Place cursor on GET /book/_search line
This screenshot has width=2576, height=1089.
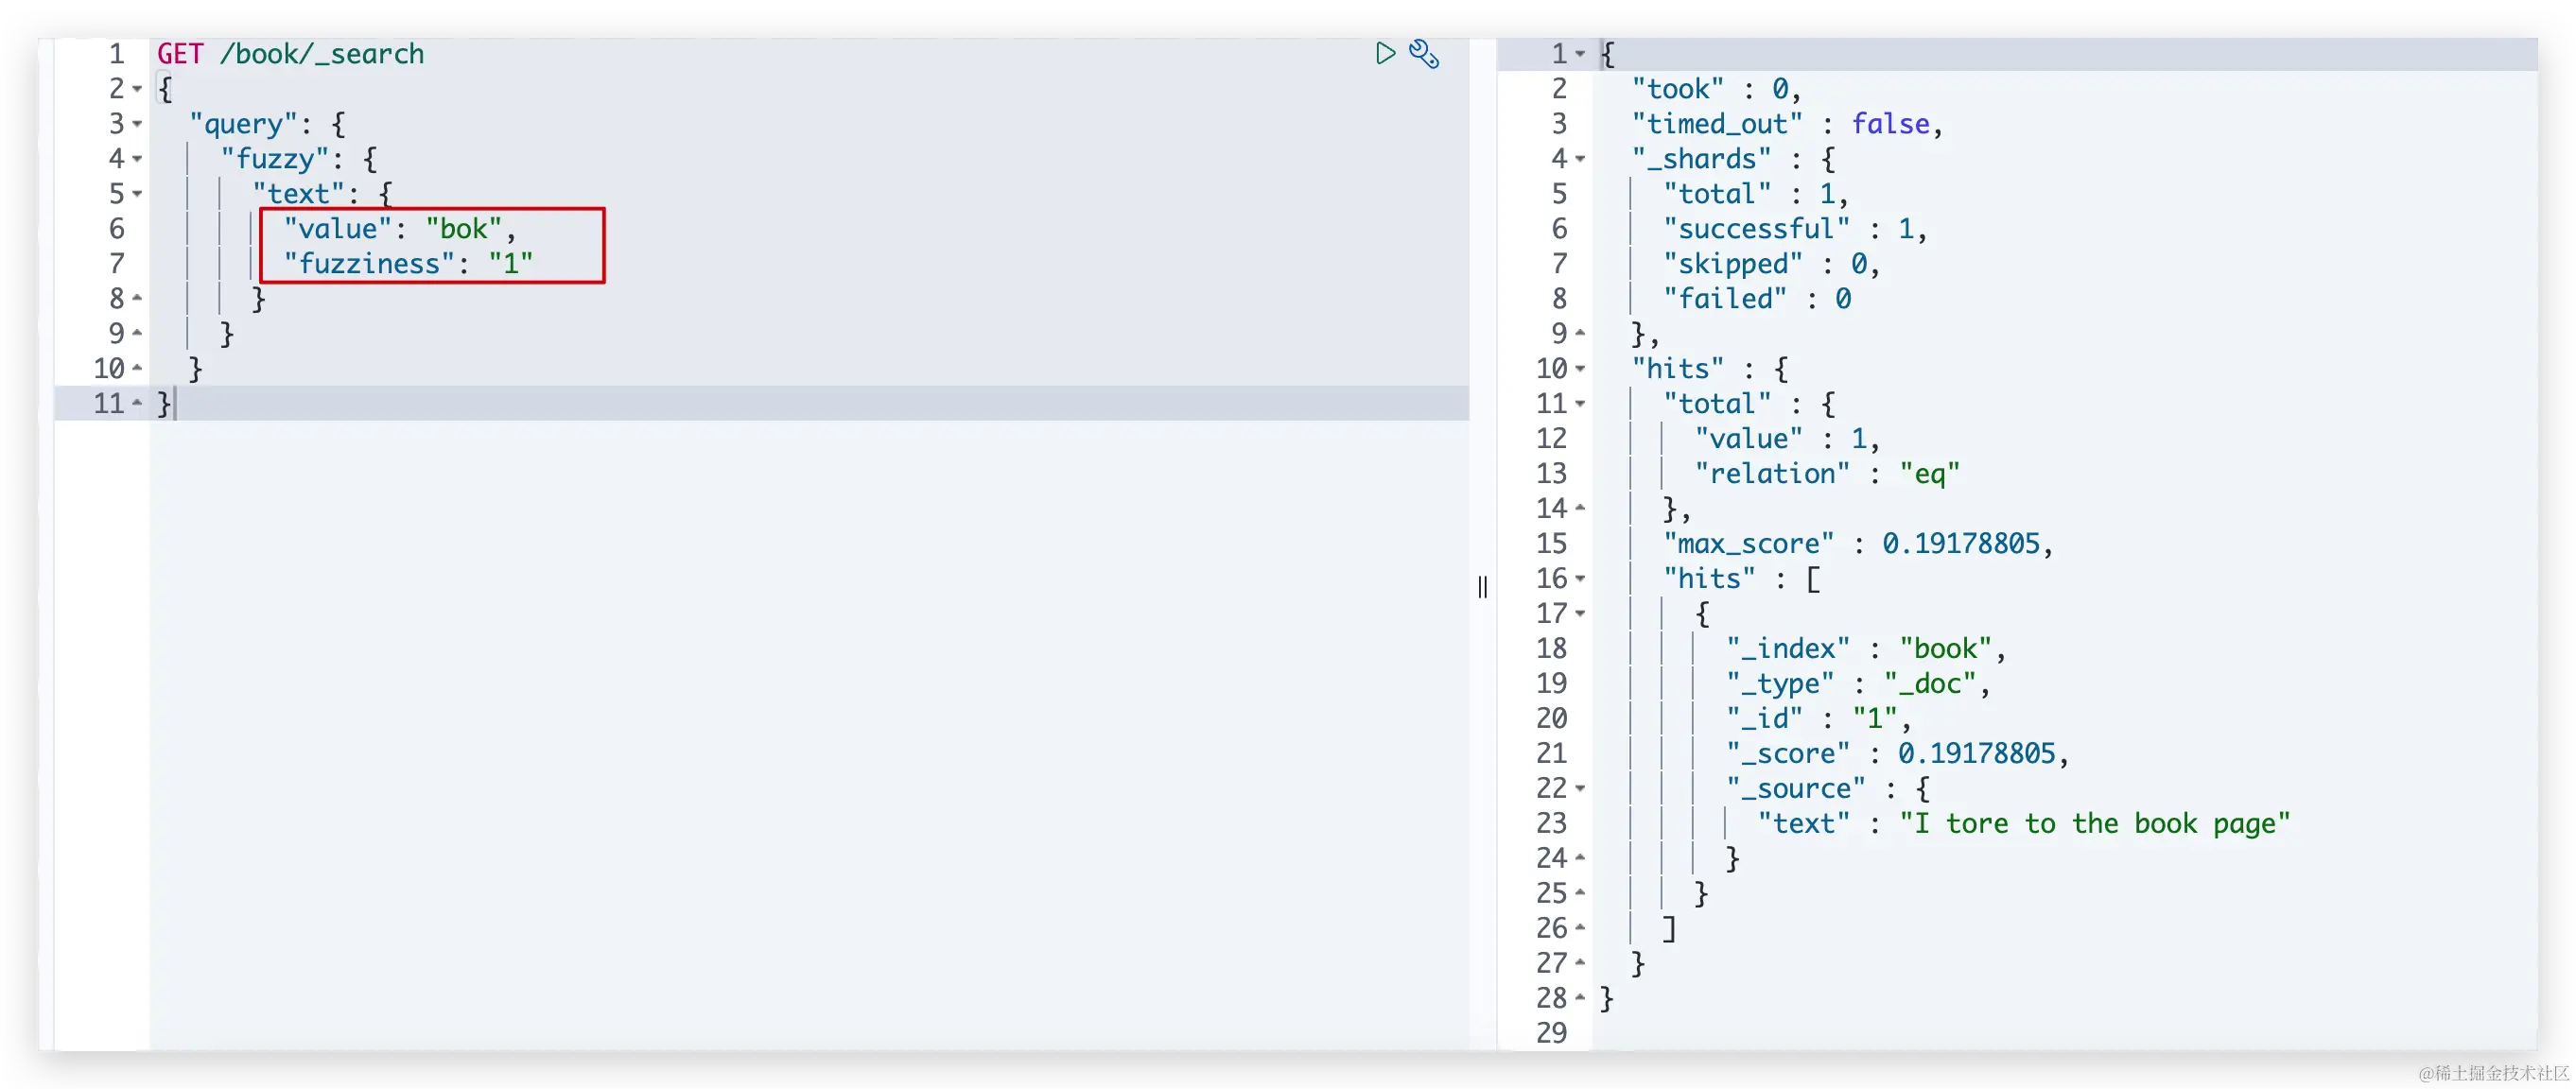tap(290, 54)
